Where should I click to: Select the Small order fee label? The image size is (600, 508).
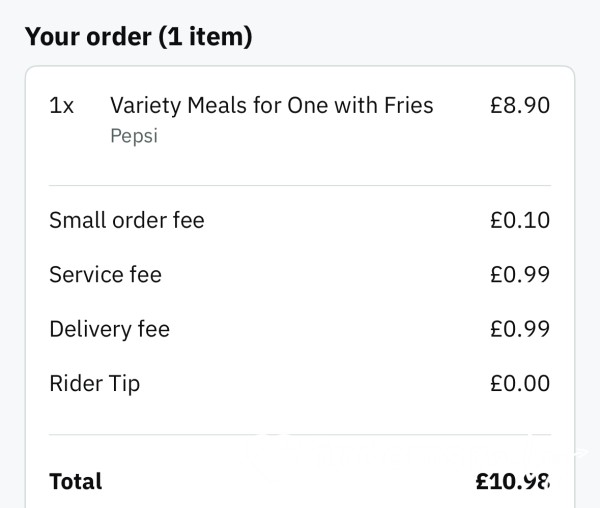pyautogui.click(x=127, y=220)
